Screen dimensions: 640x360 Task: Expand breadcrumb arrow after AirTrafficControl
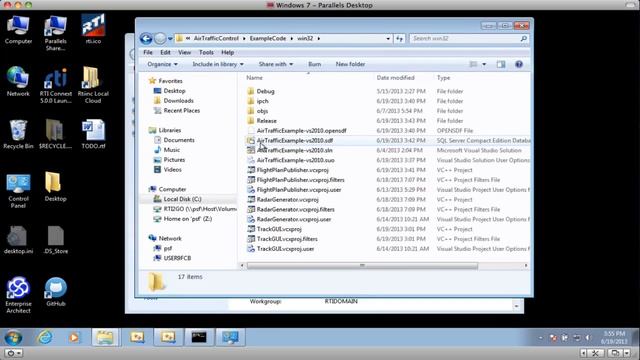(x=244, y=38)
